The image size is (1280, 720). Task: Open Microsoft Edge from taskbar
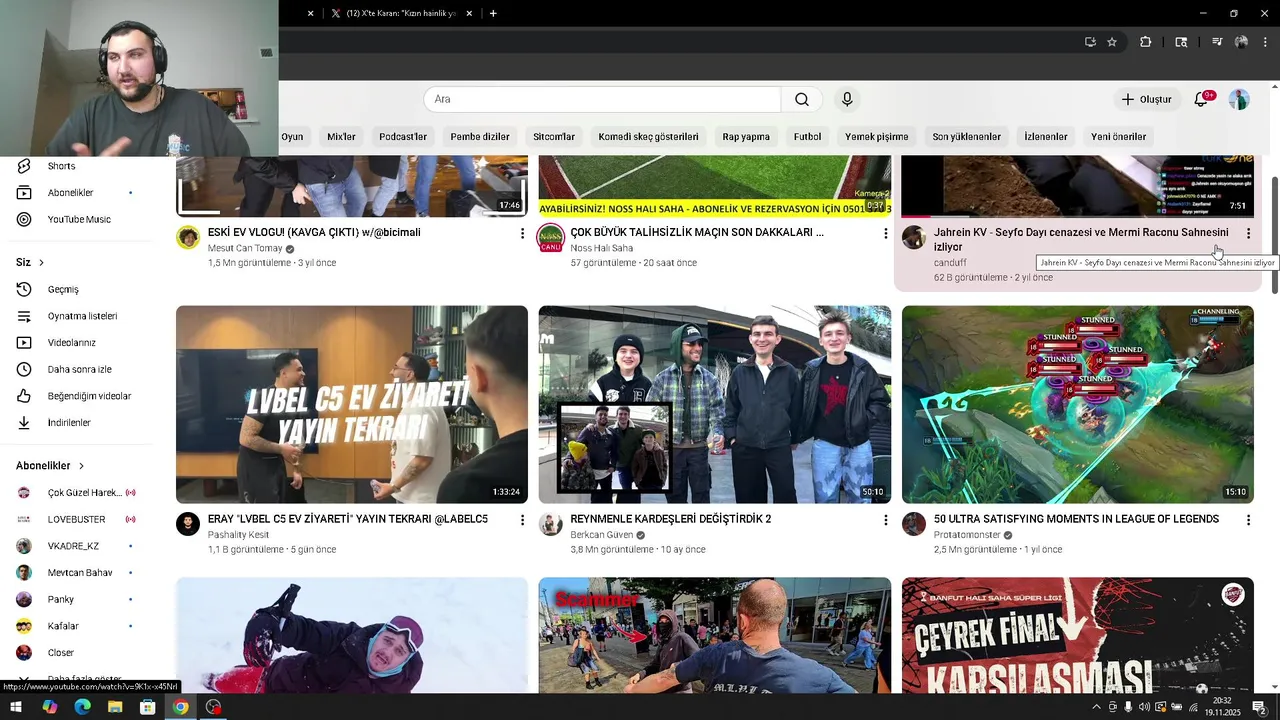point(82,707)
